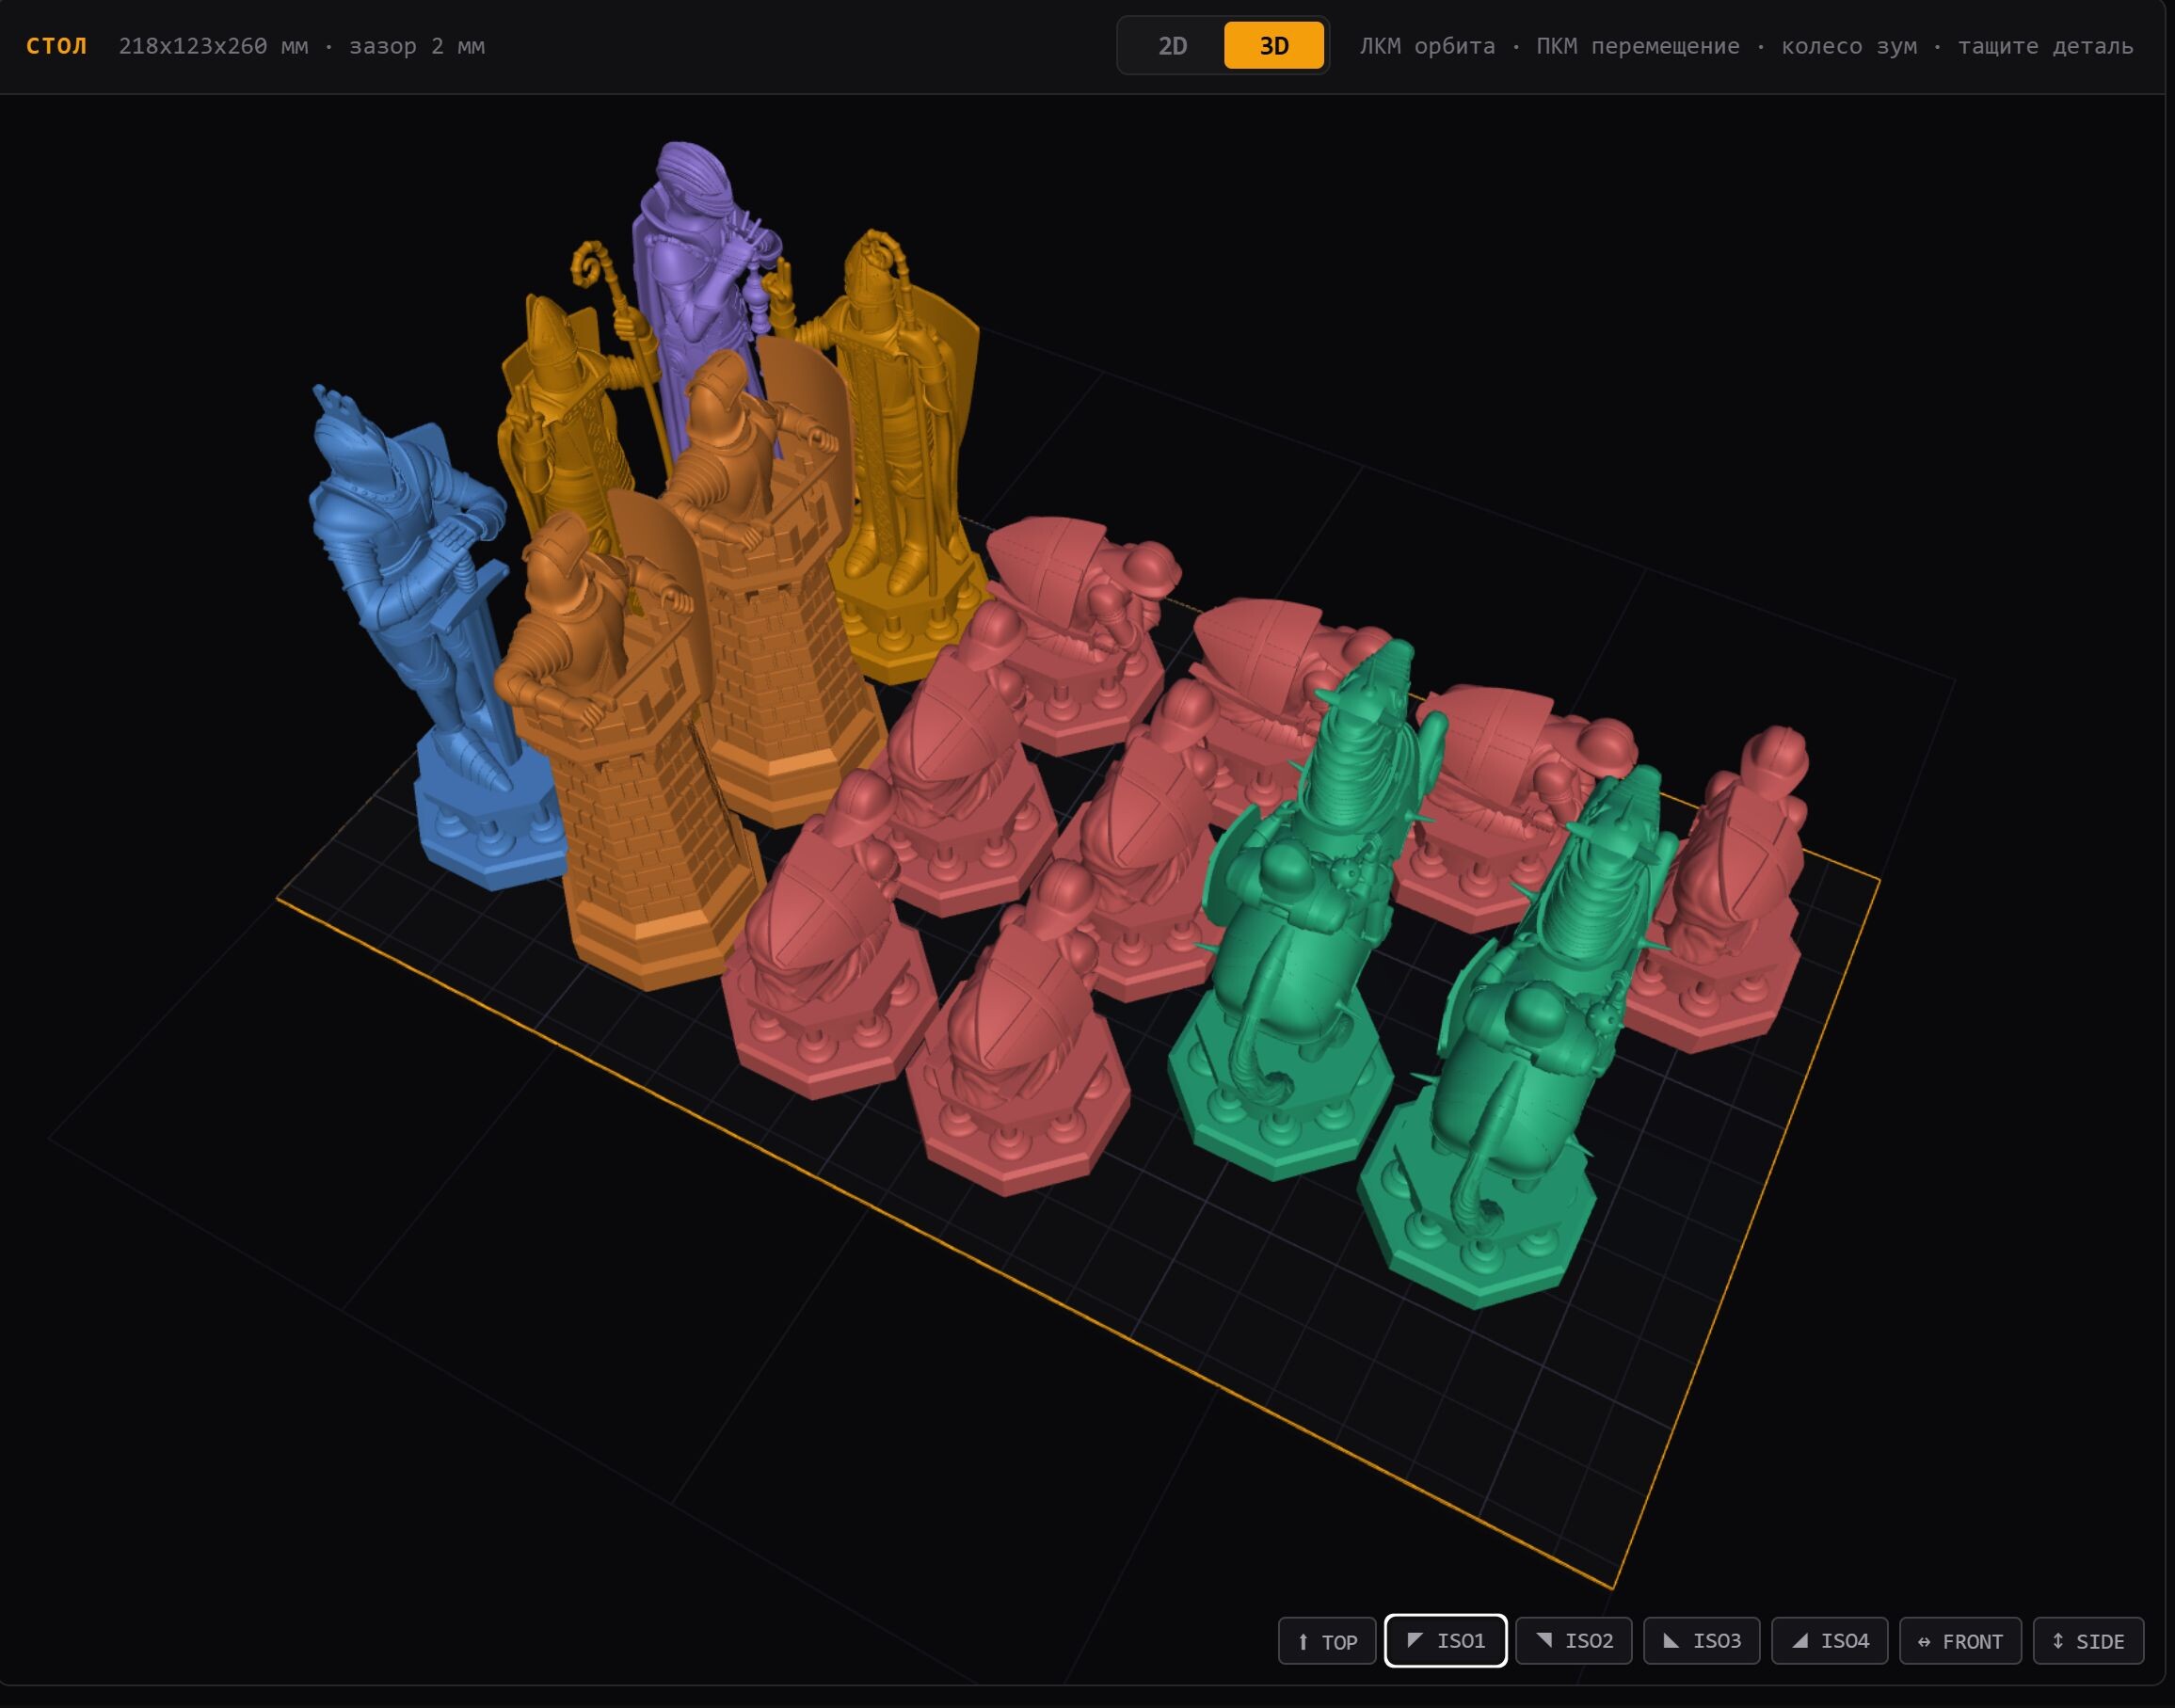Image resolution: width=2175 pixels, height=1708 pixels.
Task: Click the СТОЛ label in the header
Action: [56, 46]
